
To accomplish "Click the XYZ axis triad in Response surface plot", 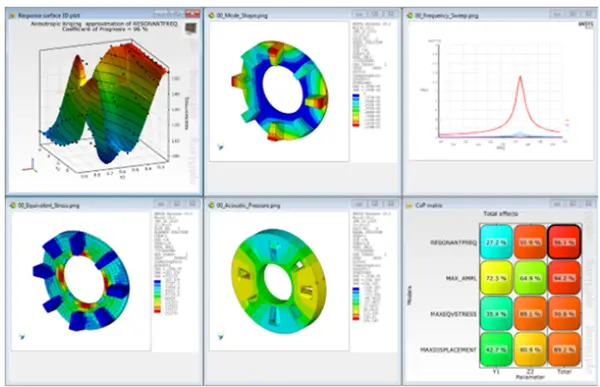I will tap(30, 167).
